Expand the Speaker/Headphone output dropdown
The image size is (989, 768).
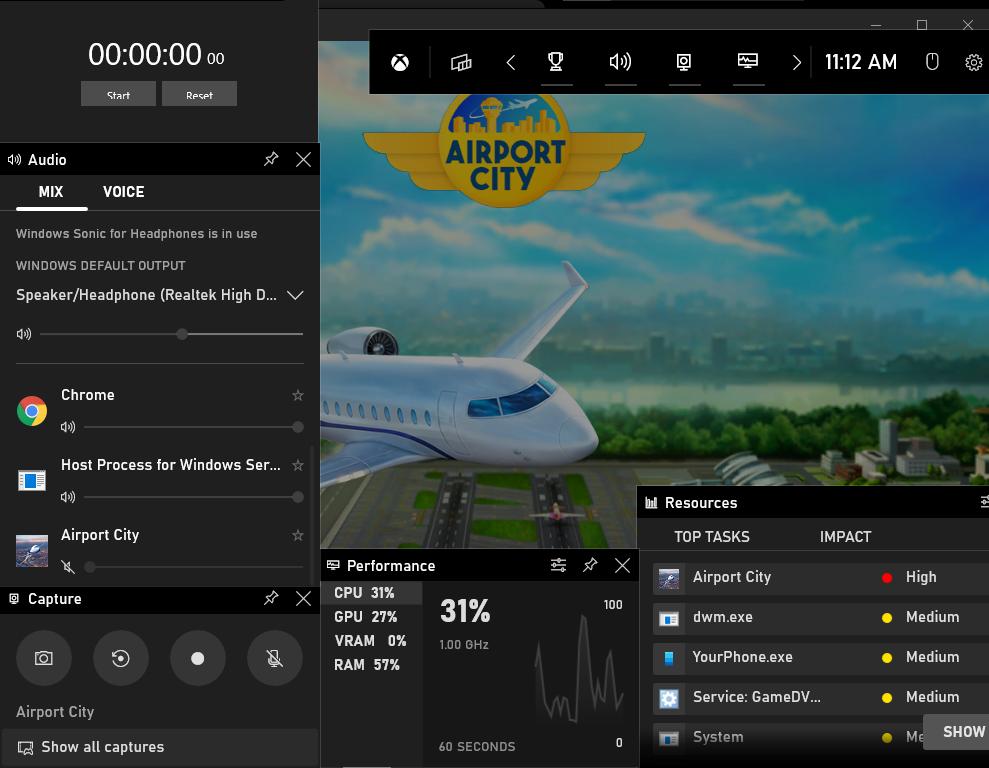pyautogui.click(x=295, y=295)
